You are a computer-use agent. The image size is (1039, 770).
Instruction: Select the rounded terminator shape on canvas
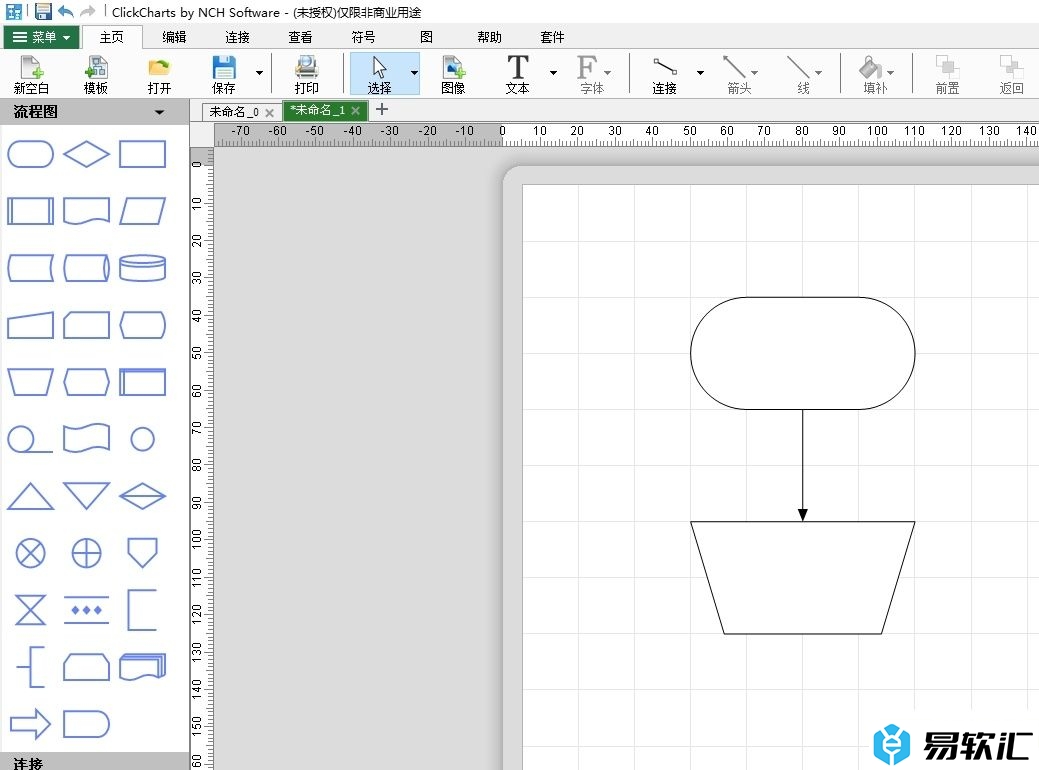pos(802,353)
